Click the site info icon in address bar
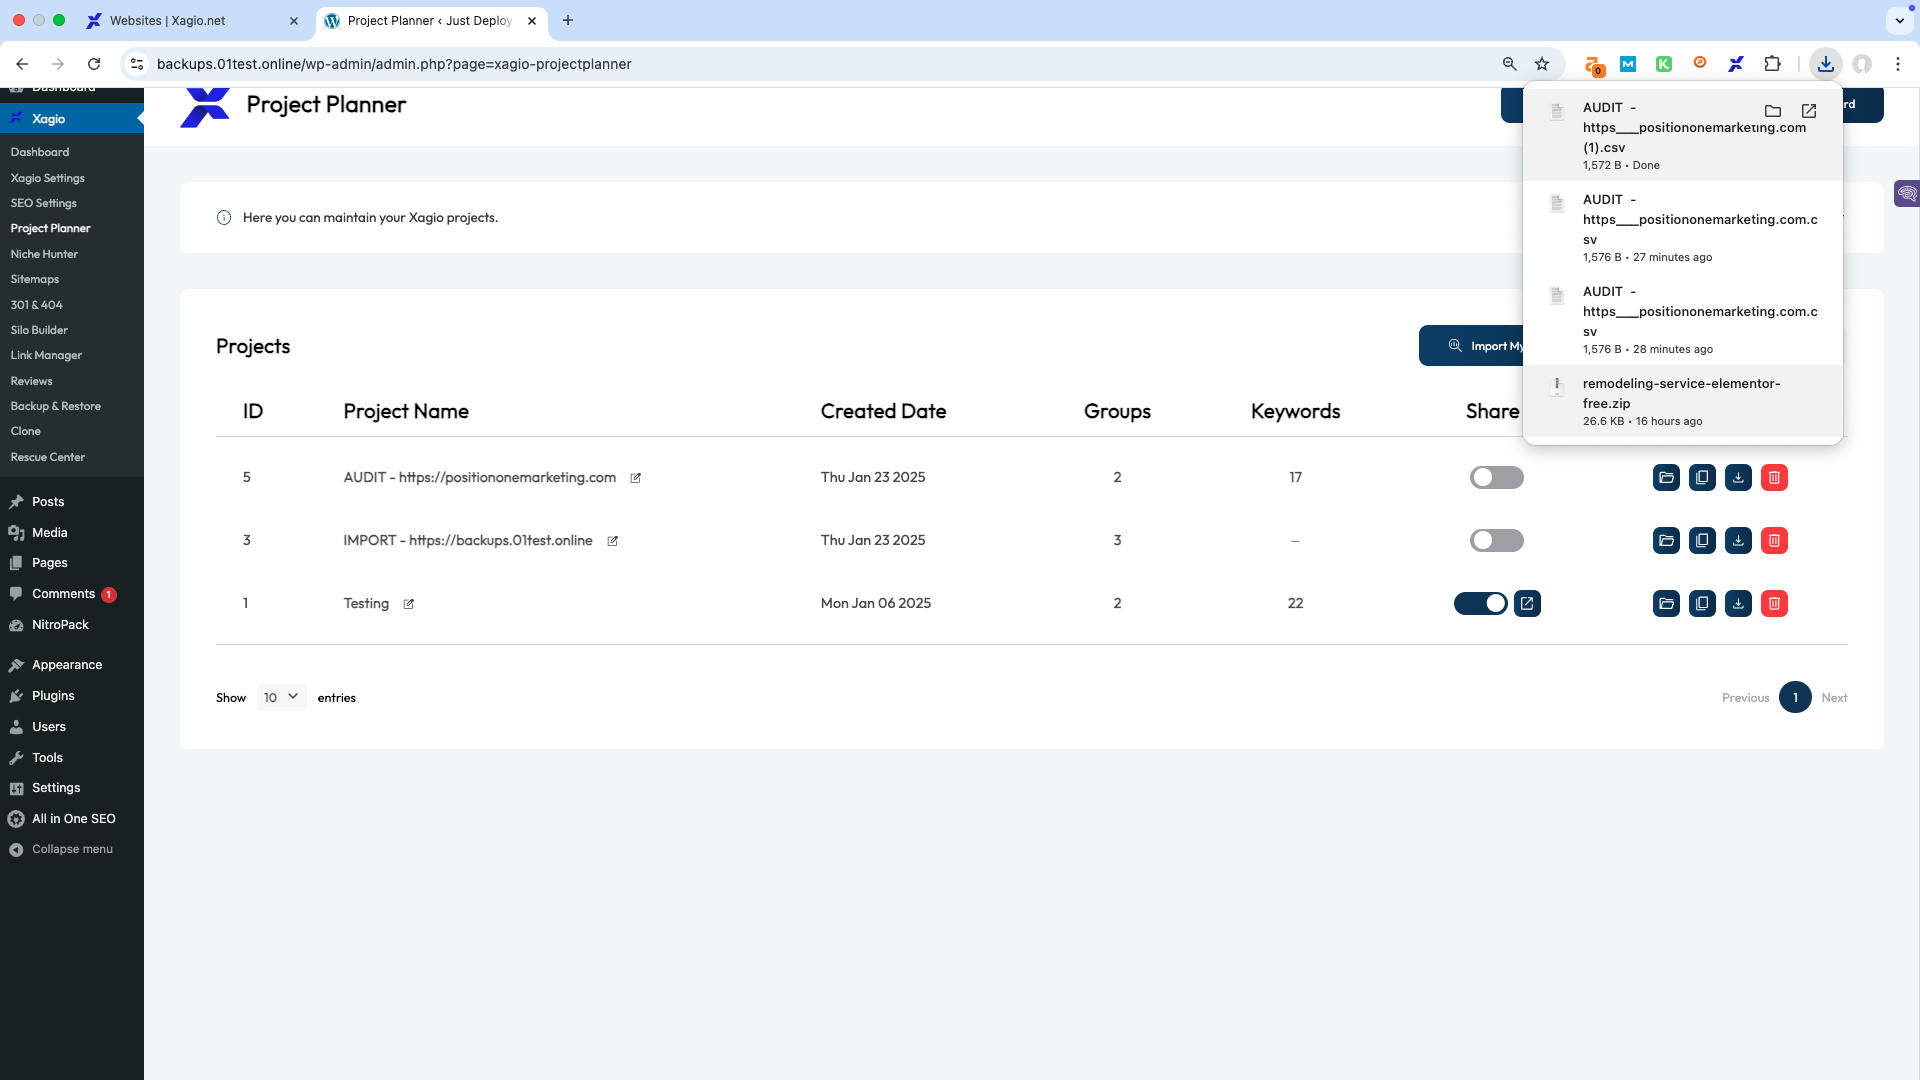Viewport: 1920px width, 1080px height. pos(137,64)
